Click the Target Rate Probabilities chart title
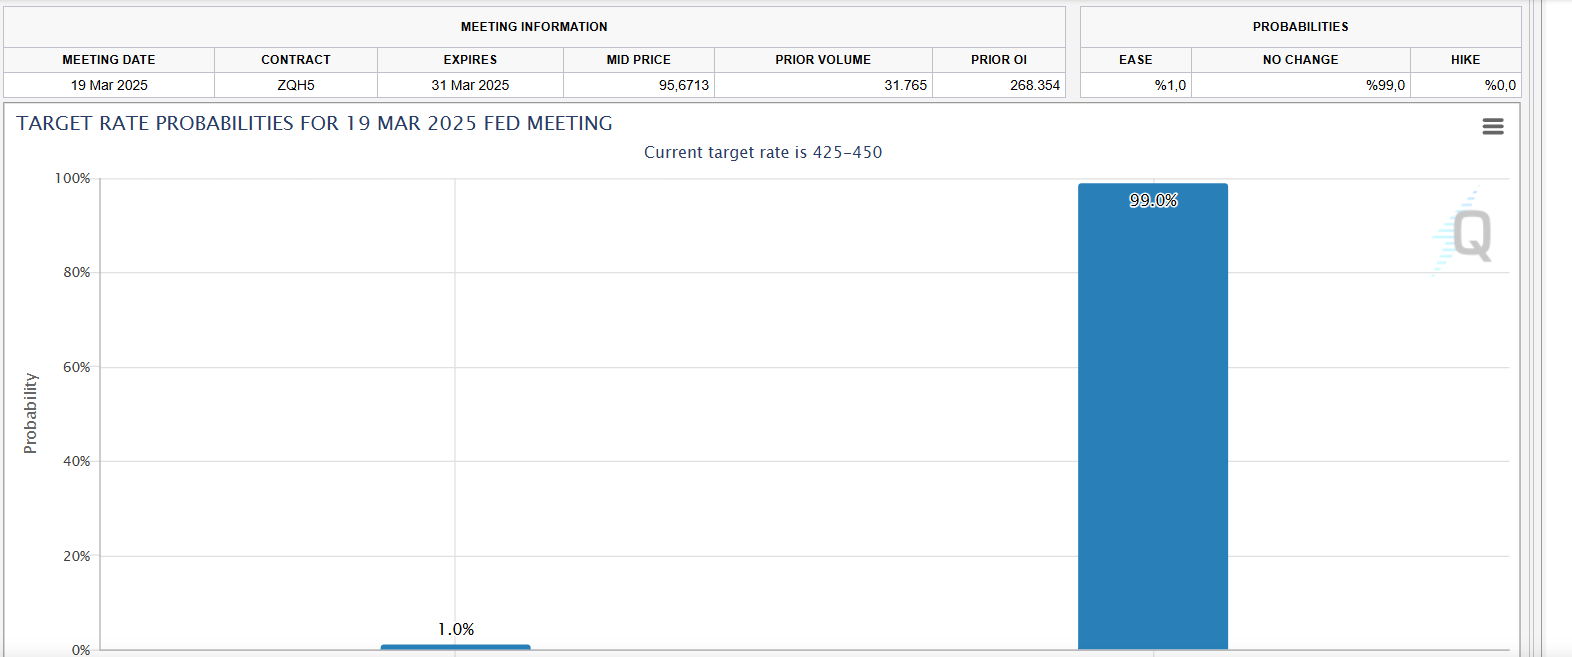The width and height of the screenshot is (1572, 657). coord(314,123)
